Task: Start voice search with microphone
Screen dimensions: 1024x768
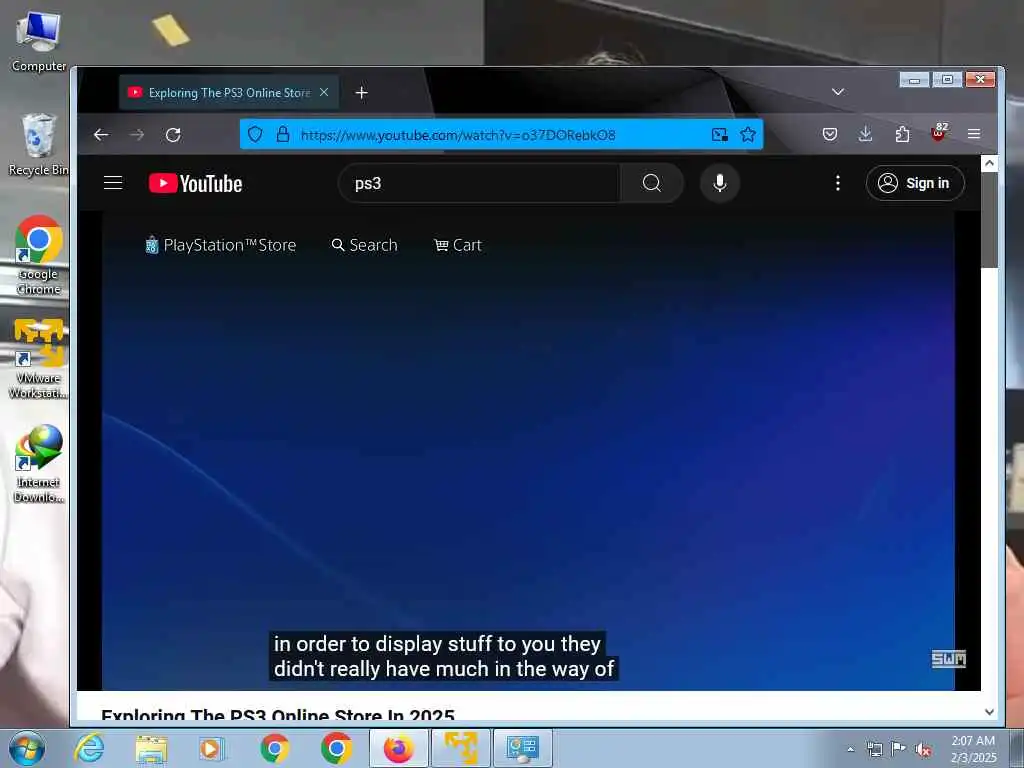Action: click(720, 183)
